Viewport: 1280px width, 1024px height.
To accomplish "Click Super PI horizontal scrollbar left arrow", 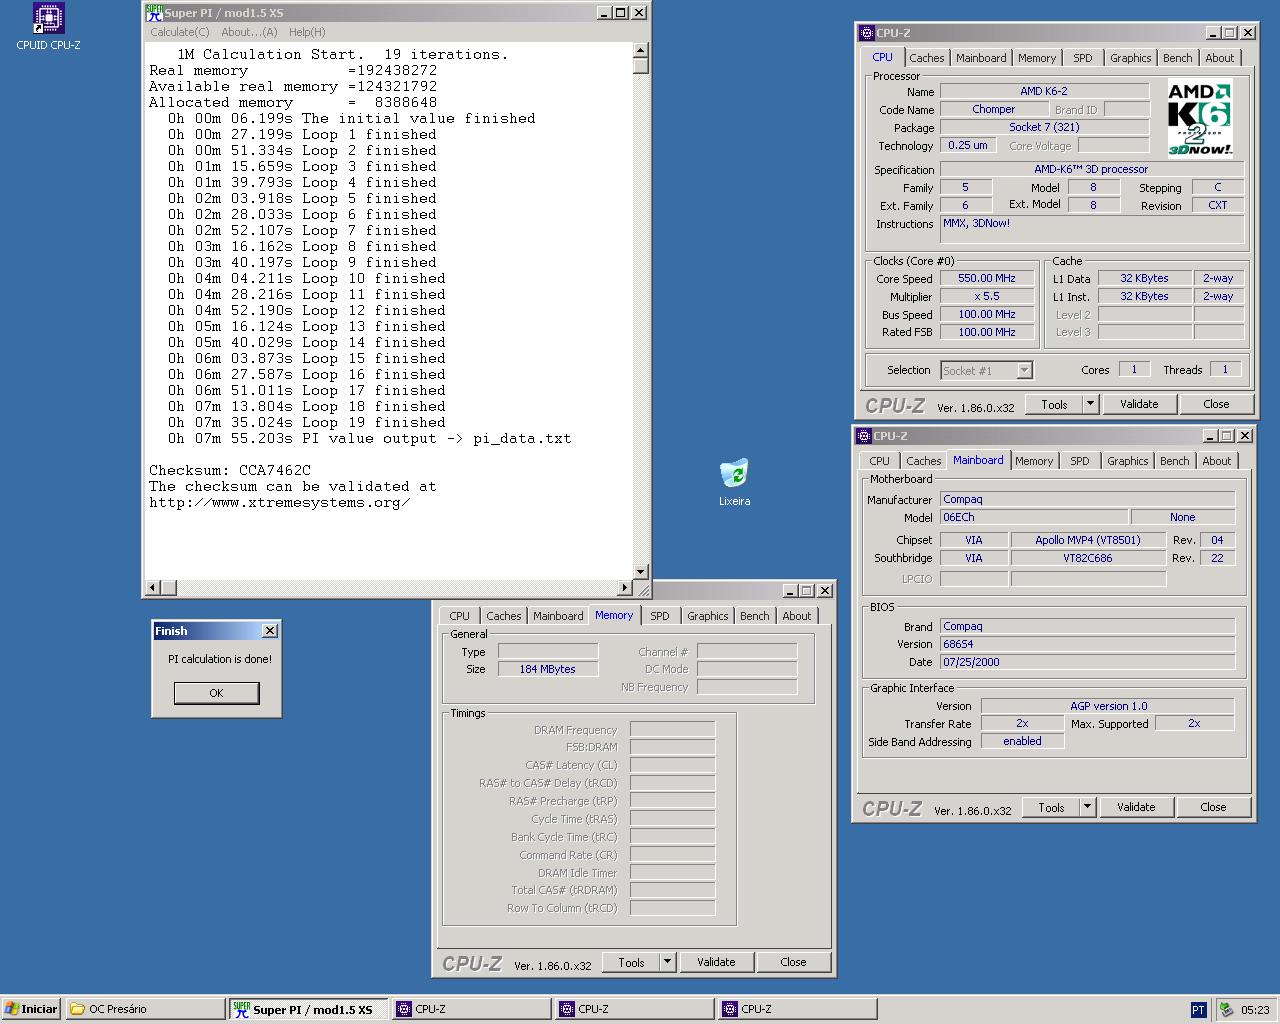I will pos(153,588).
